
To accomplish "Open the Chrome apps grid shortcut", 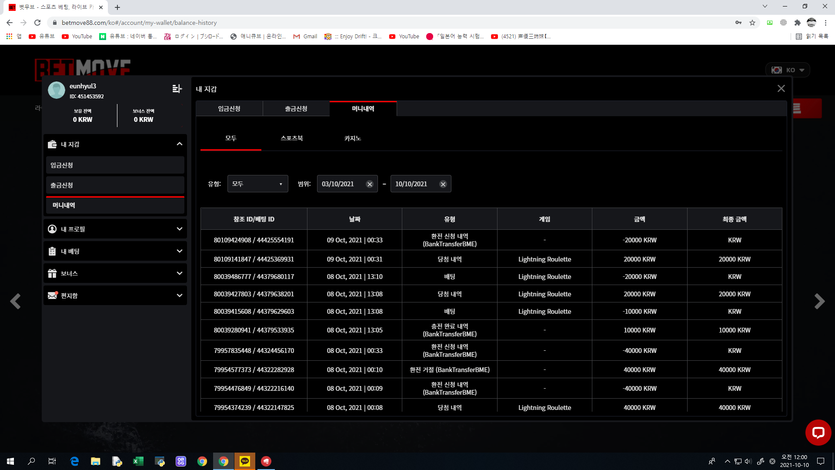I will tap(9, 36).
